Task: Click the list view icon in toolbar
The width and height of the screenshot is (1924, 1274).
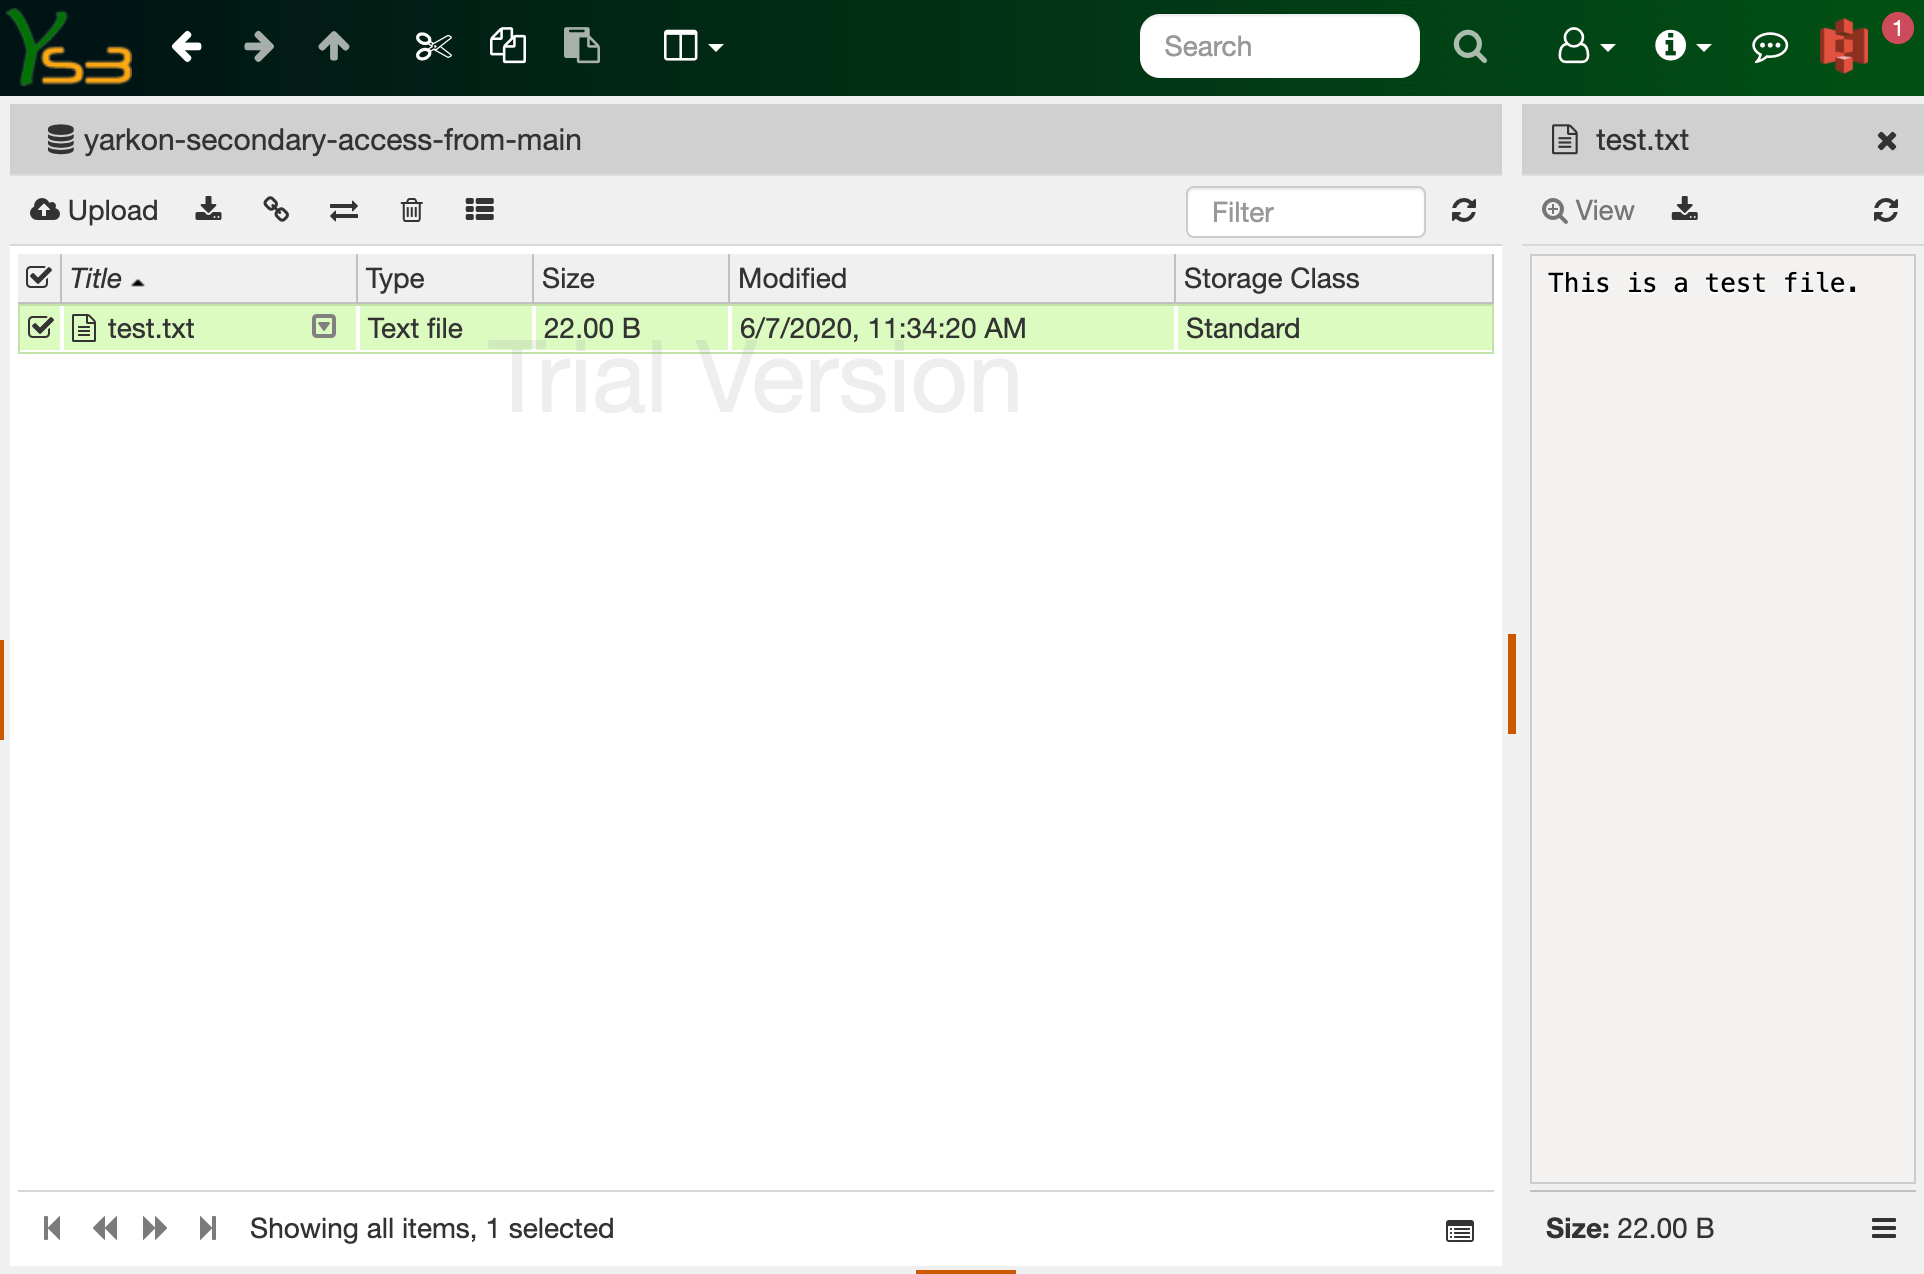Action: coord(479,209)
